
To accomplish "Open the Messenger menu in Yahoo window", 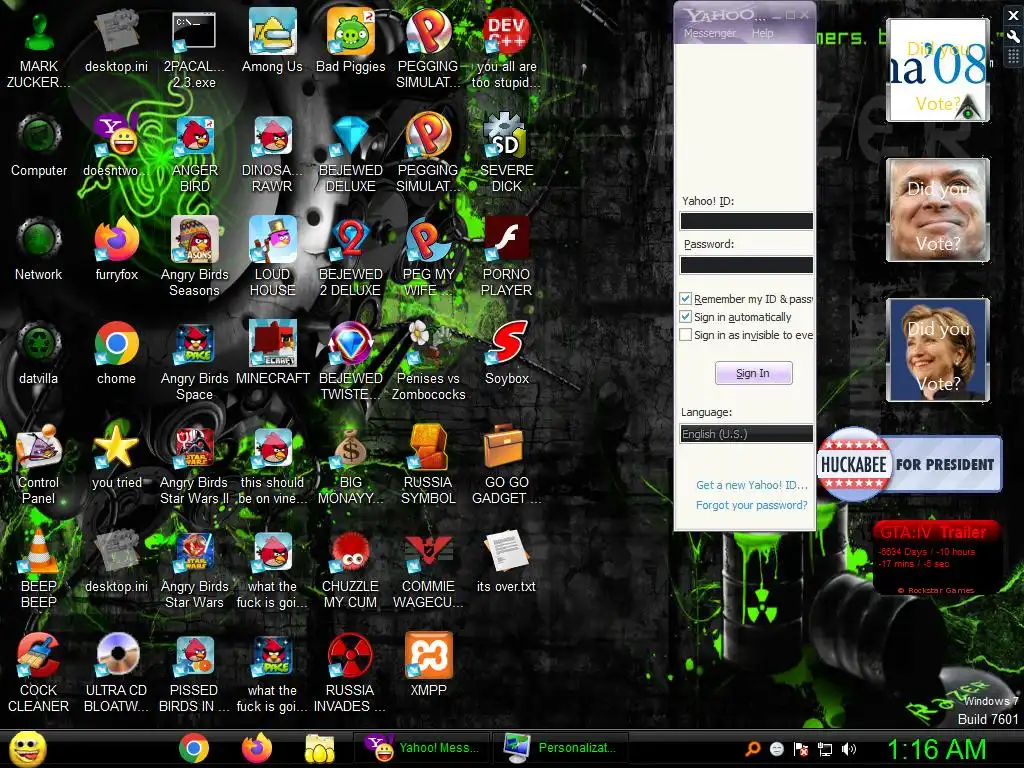I will [x=709, y=33].
